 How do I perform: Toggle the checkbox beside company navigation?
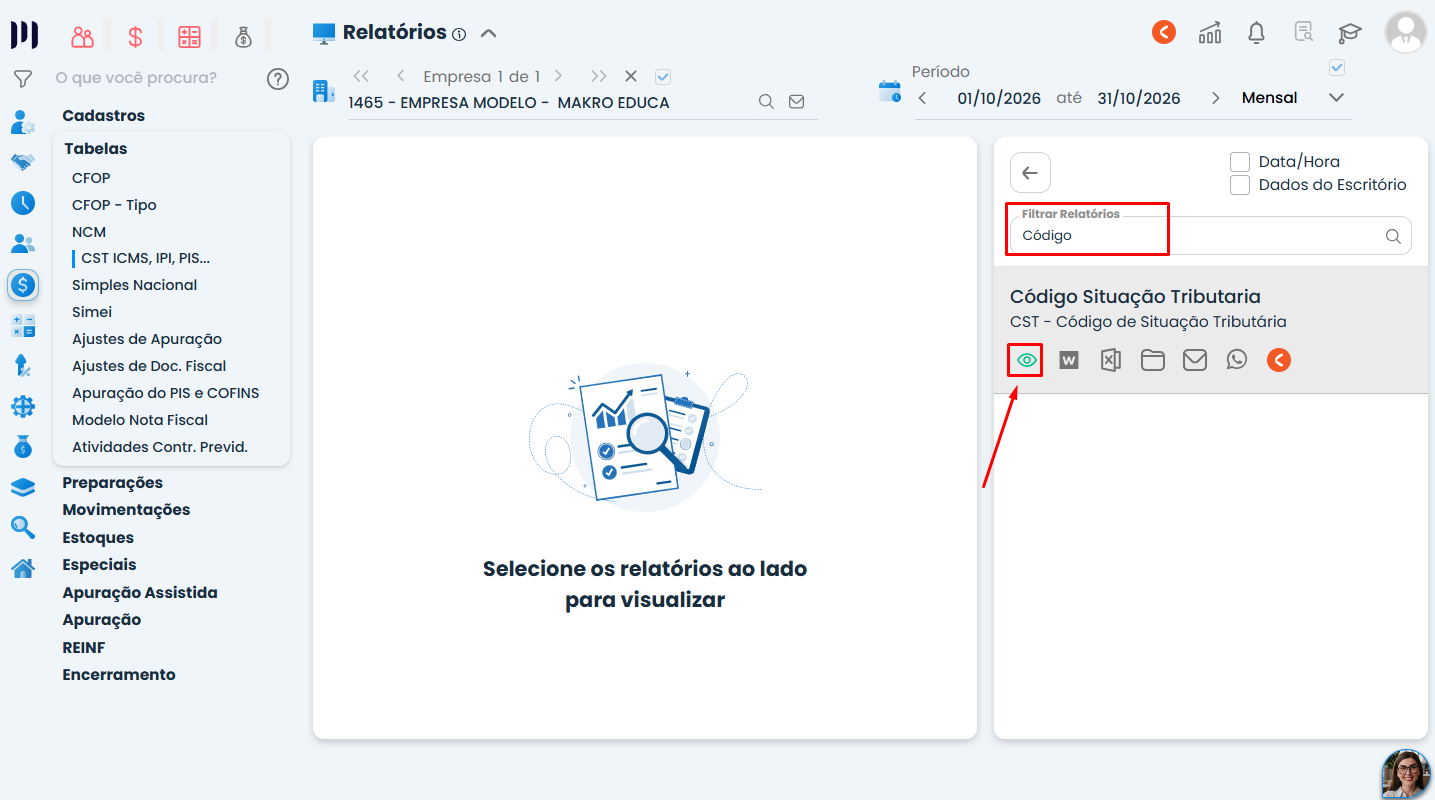663,76
